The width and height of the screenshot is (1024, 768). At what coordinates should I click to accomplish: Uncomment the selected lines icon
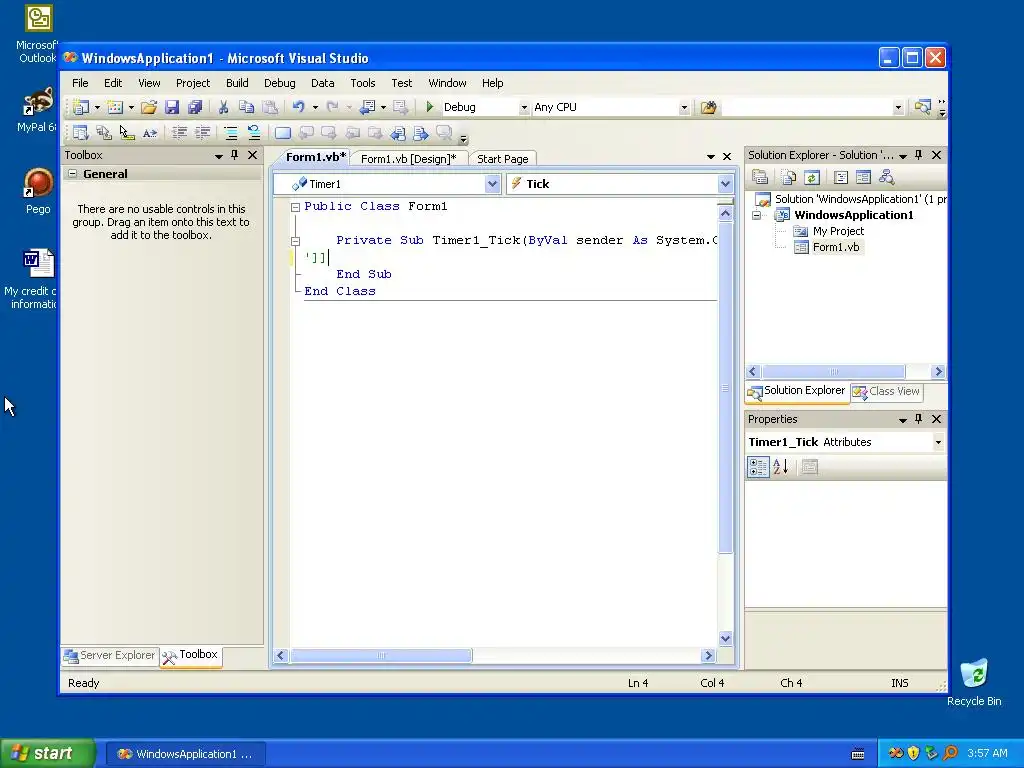[x=253, y=133]
